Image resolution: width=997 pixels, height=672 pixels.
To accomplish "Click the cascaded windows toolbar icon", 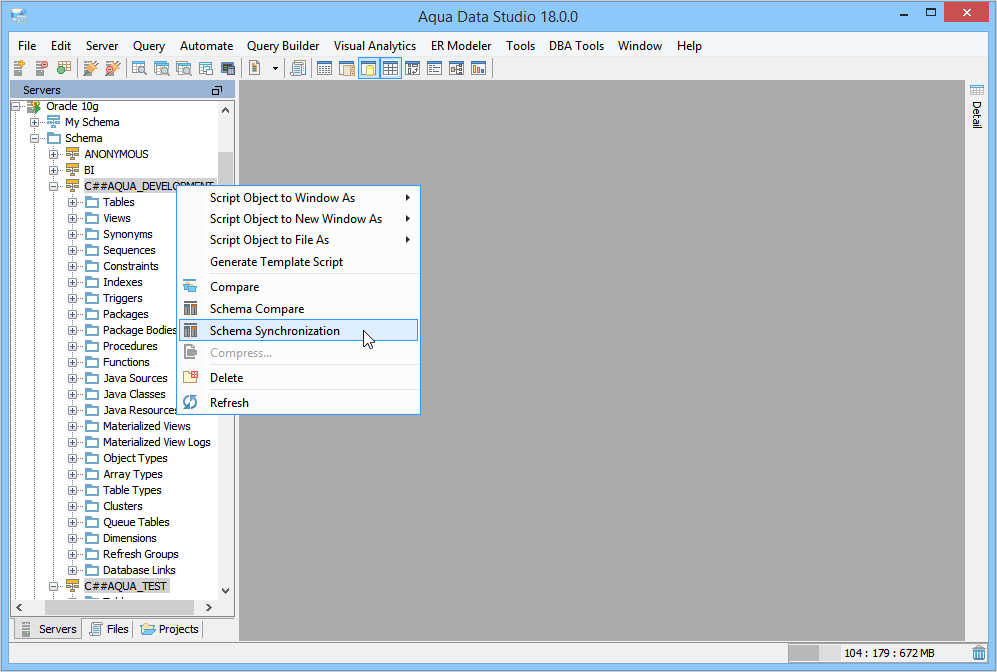I will 206,68.
